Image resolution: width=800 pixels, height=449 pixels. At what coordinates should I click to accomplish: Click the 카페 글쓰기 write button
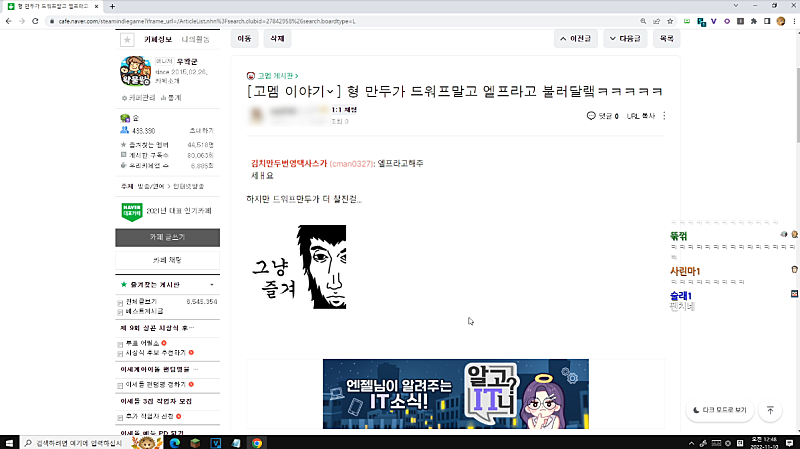167,238
